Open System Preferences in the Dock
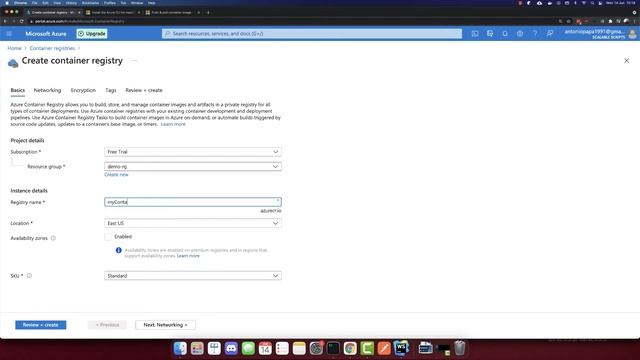640x360 pixels. 316,348
